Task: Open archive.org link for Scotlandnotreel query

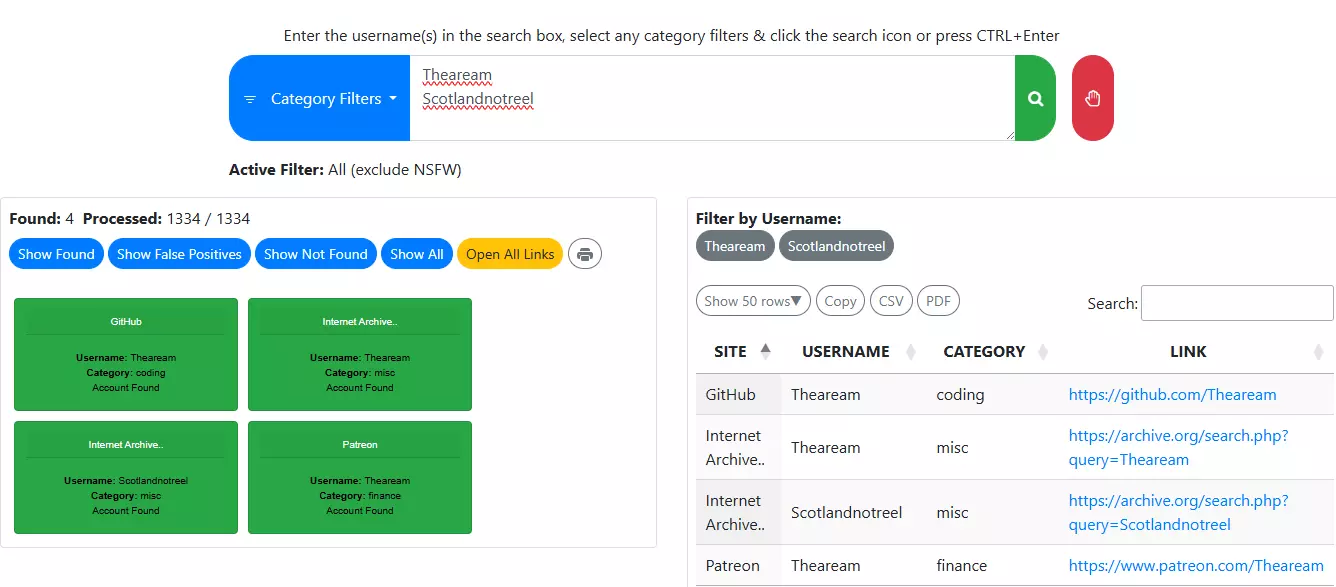Action: 1178,513
